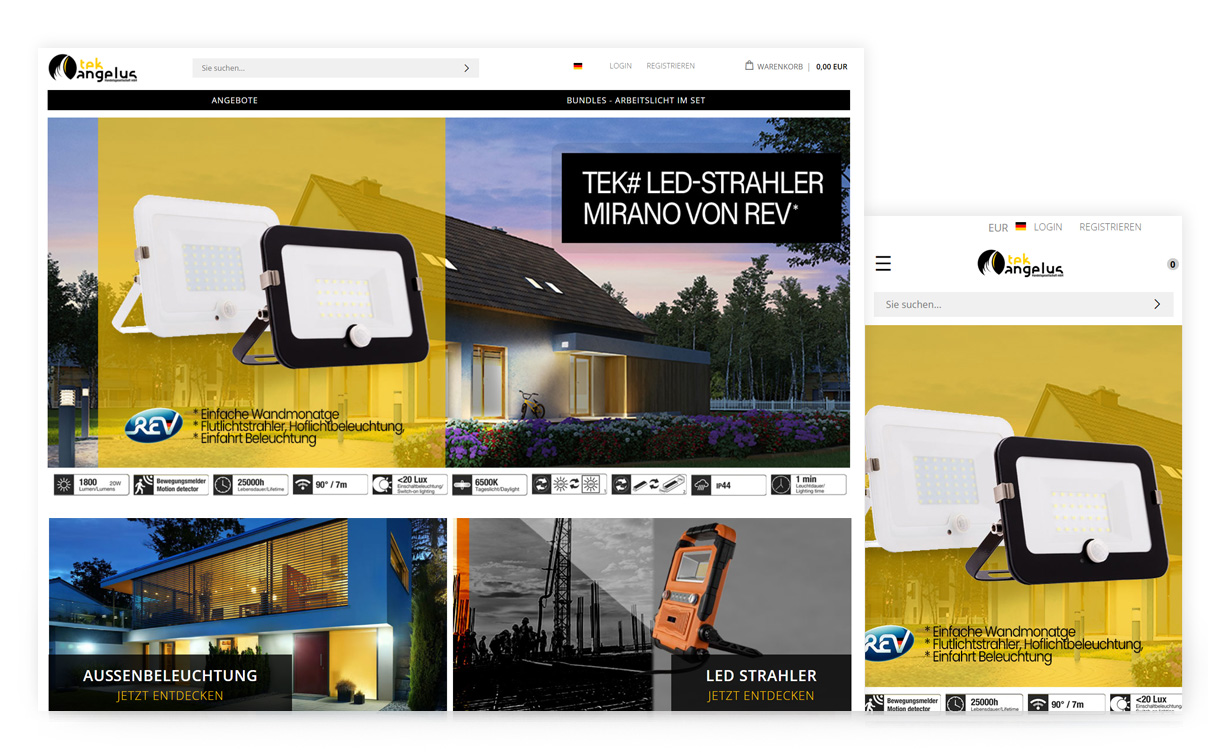This screenshot has width=1208, height=754.
Task: Click mobile 90° / 7m range icon
Action: (x=1065, y=704)
